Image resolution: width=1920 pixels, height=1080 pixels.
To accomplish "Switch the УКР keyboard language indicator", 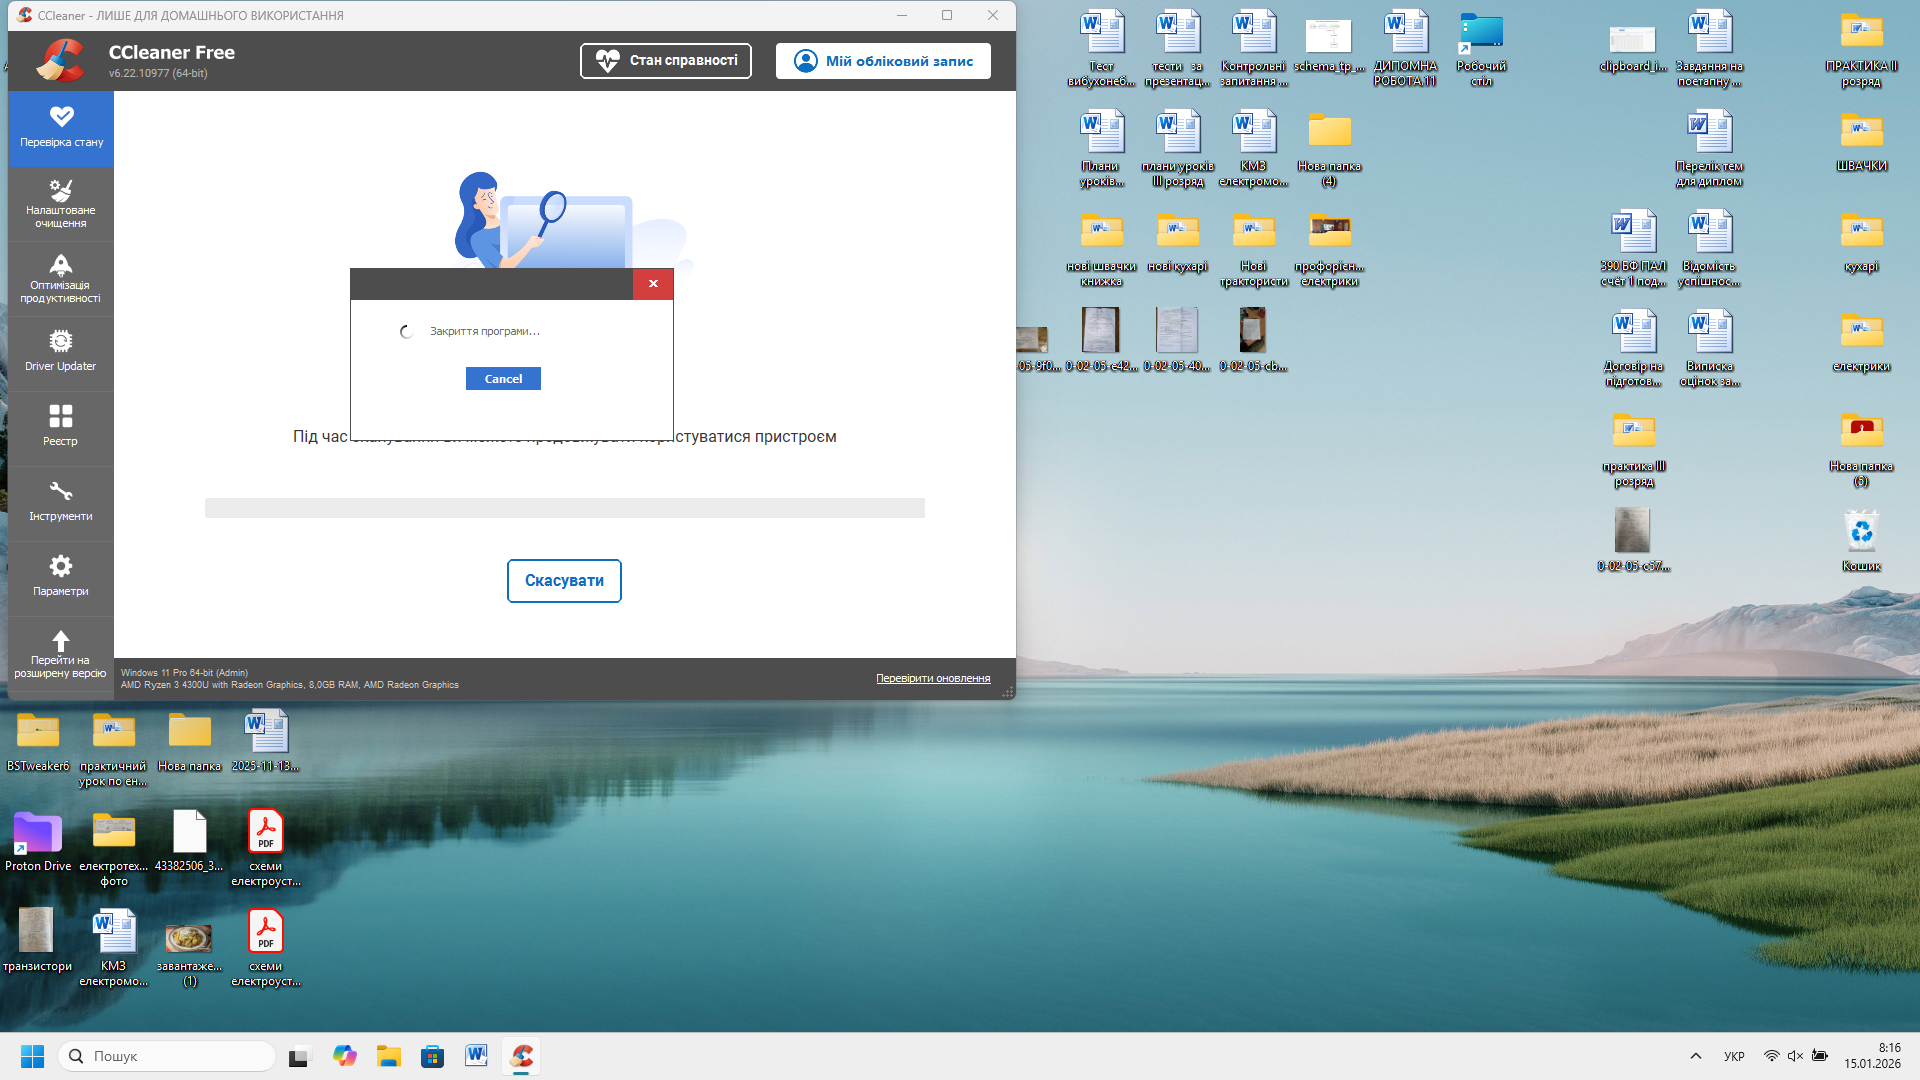I will pos(1734,1056).
